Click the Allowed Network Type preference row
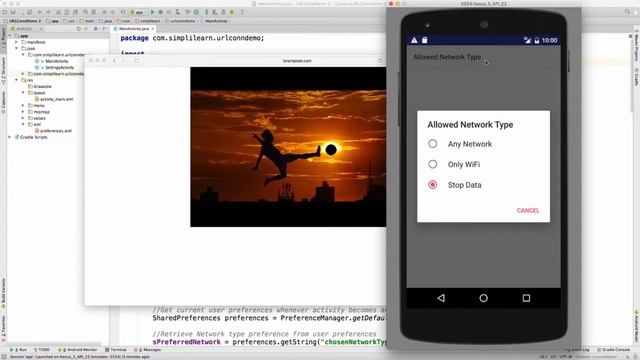Image resolution: width=640 pixels, height=360 pixels. [483, 58]
